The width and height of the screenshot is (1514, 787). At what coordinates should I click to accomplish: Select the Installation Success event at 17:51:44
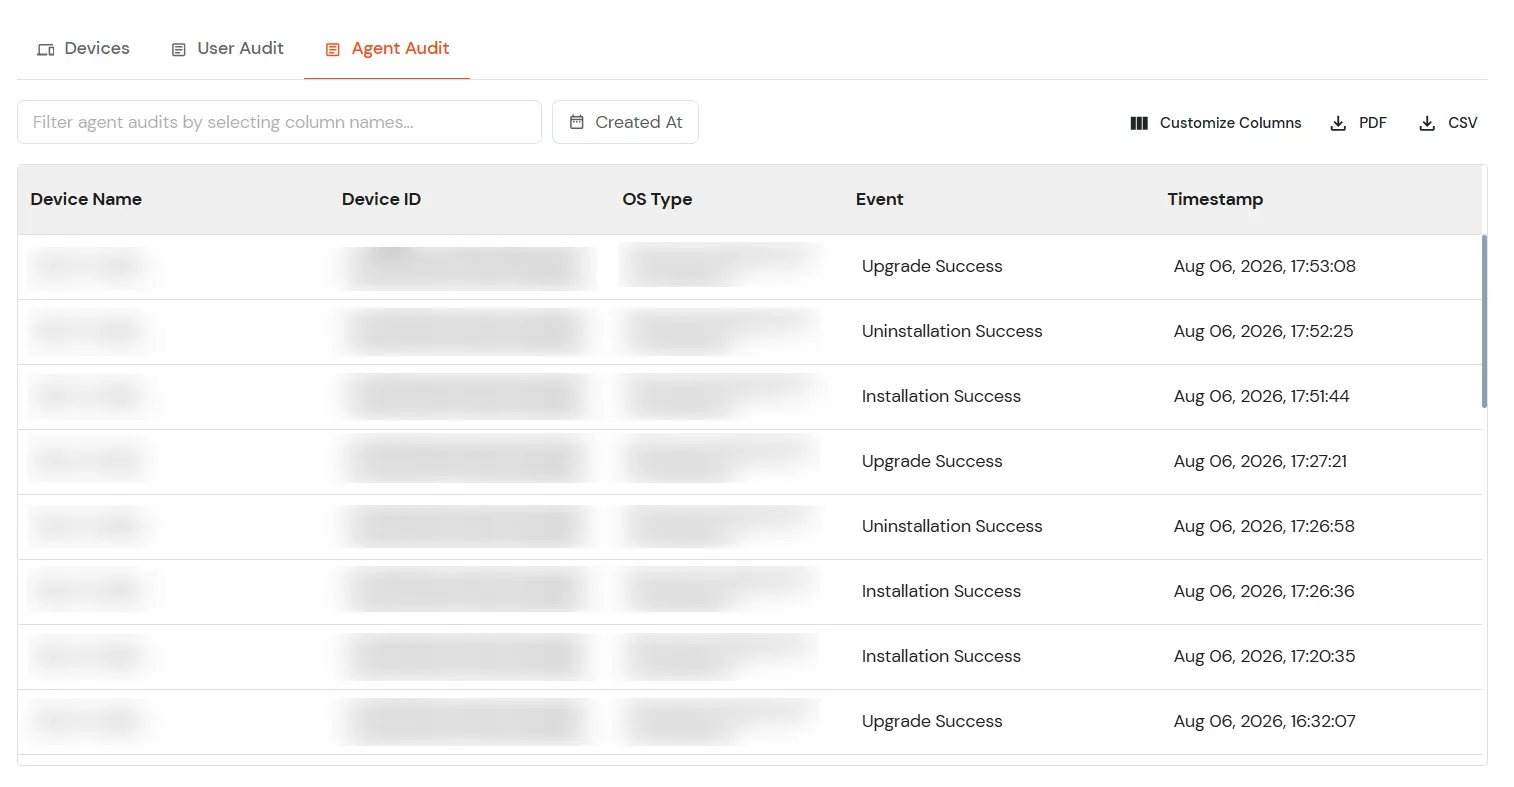[941, 396]
